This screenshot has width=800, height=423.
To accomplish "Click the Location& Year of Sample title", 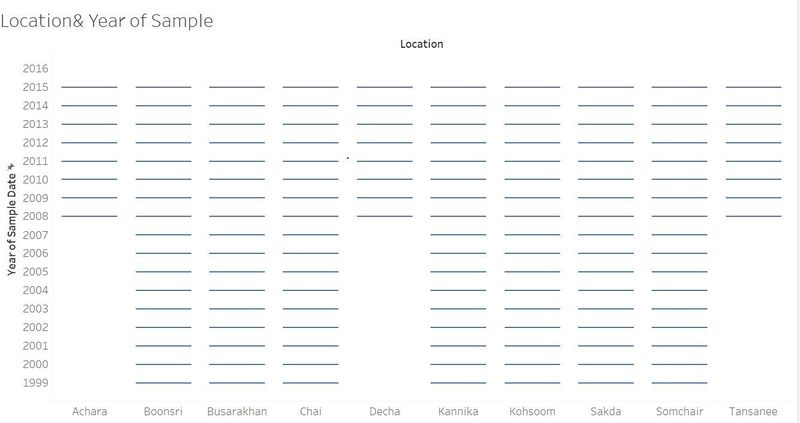I will click(107, 21).
